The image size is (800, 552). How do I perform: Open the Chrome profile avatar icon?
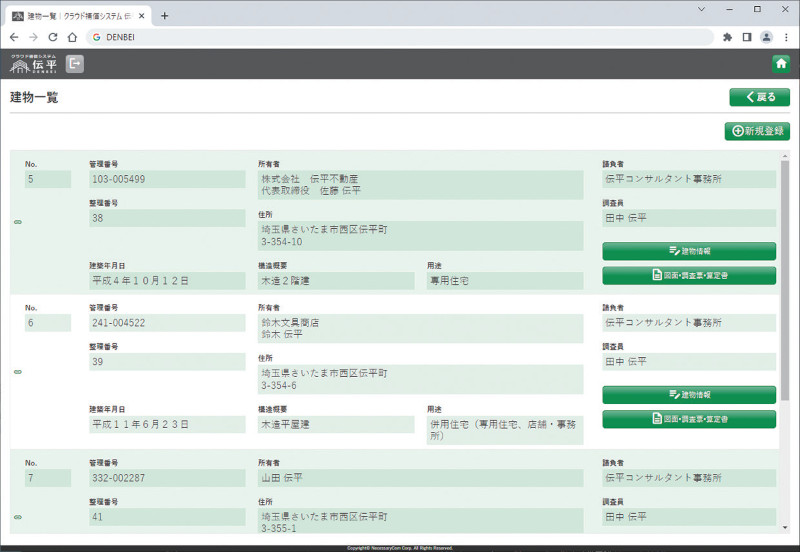pyautogui.click(x=766, y=37)
